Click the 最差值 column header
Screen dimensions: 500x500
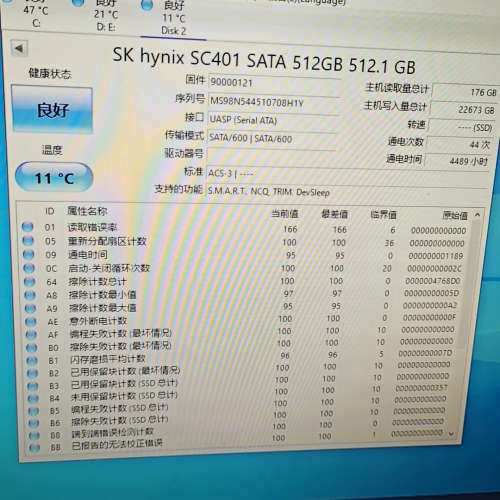click(x=334, y=214)
